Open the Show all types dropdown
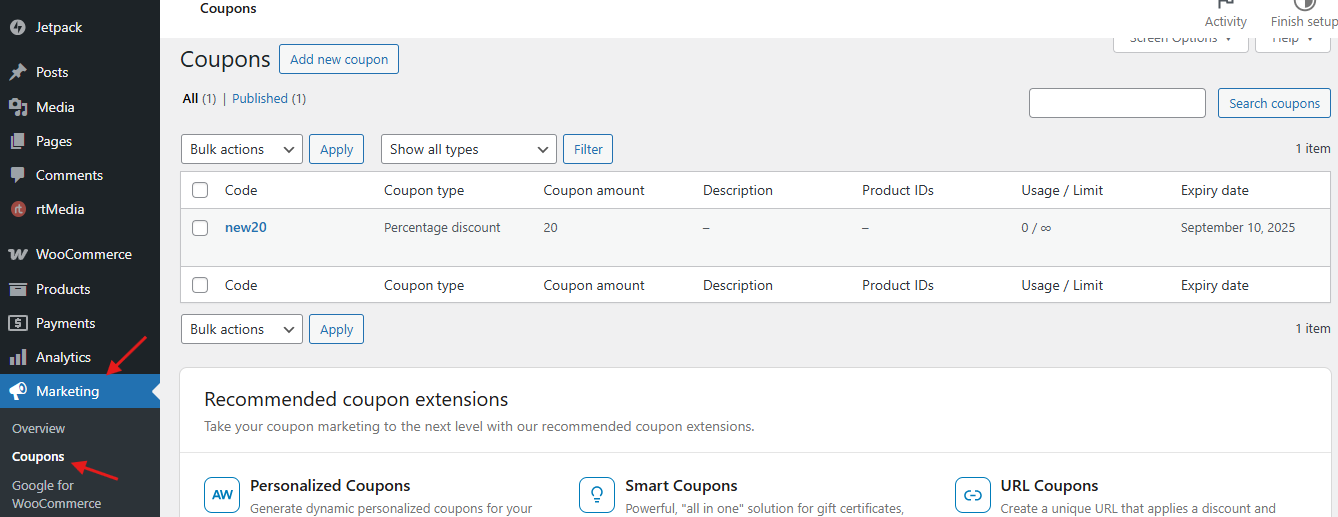 click(469, 149)
